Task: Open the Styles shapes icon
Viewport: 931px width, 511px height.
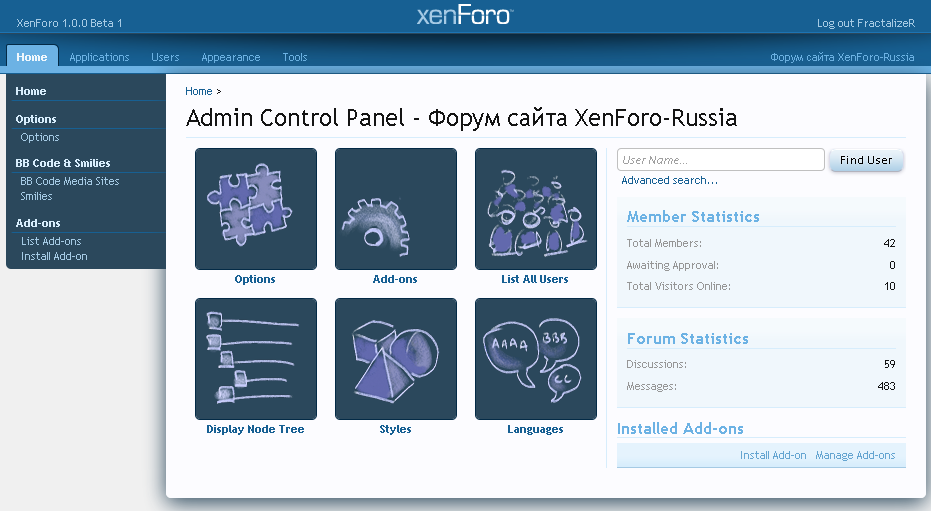Action: (x=396, y=359)
